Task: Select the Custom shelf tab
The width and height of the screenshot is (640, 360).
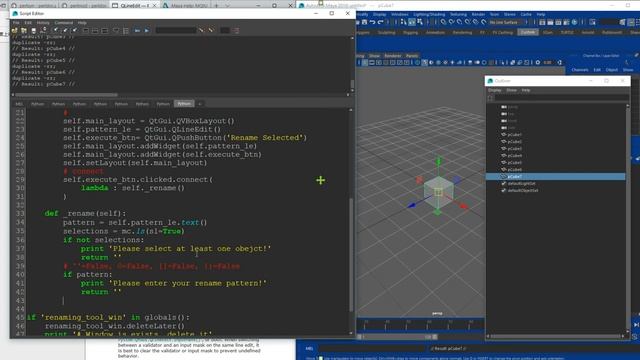Action: pyautogui.click(x=528, y=32)
